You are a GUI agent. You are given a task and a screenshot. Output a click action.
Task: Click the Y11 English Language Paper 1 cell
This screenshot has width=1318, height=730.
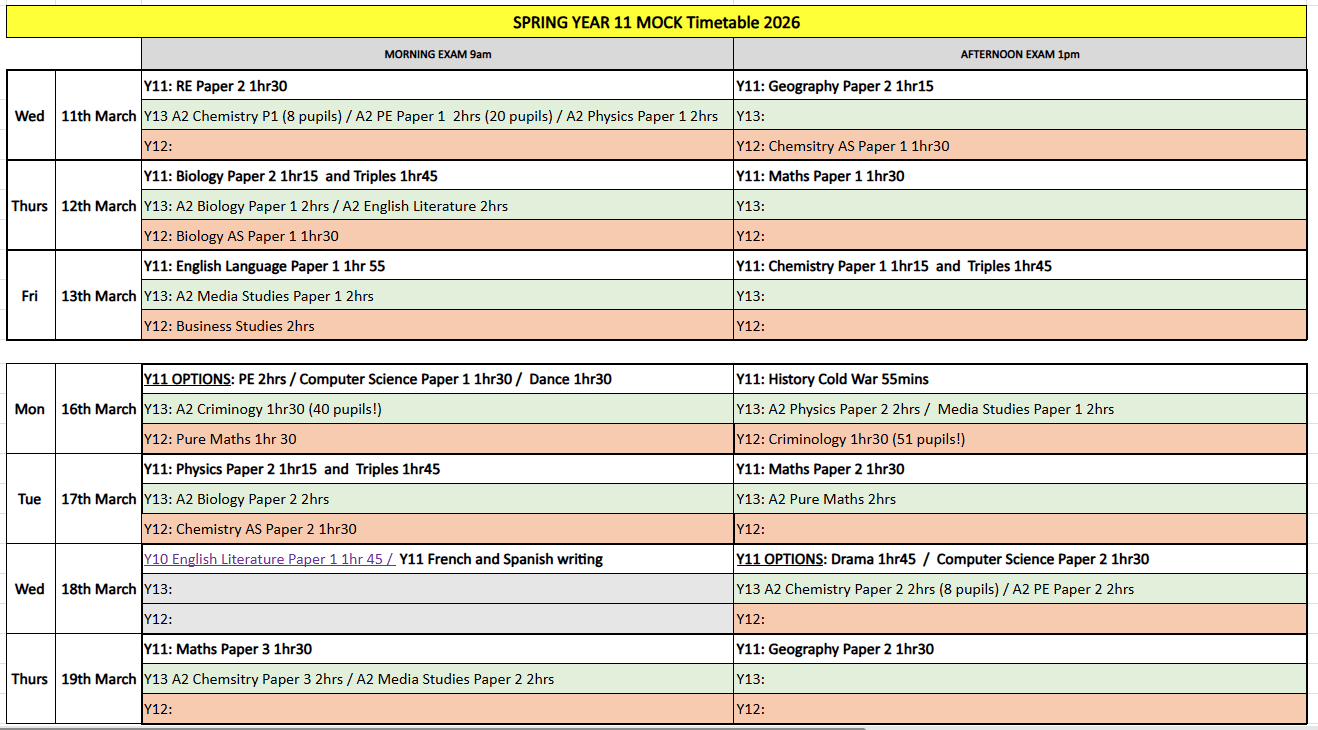tap(265, 266)
